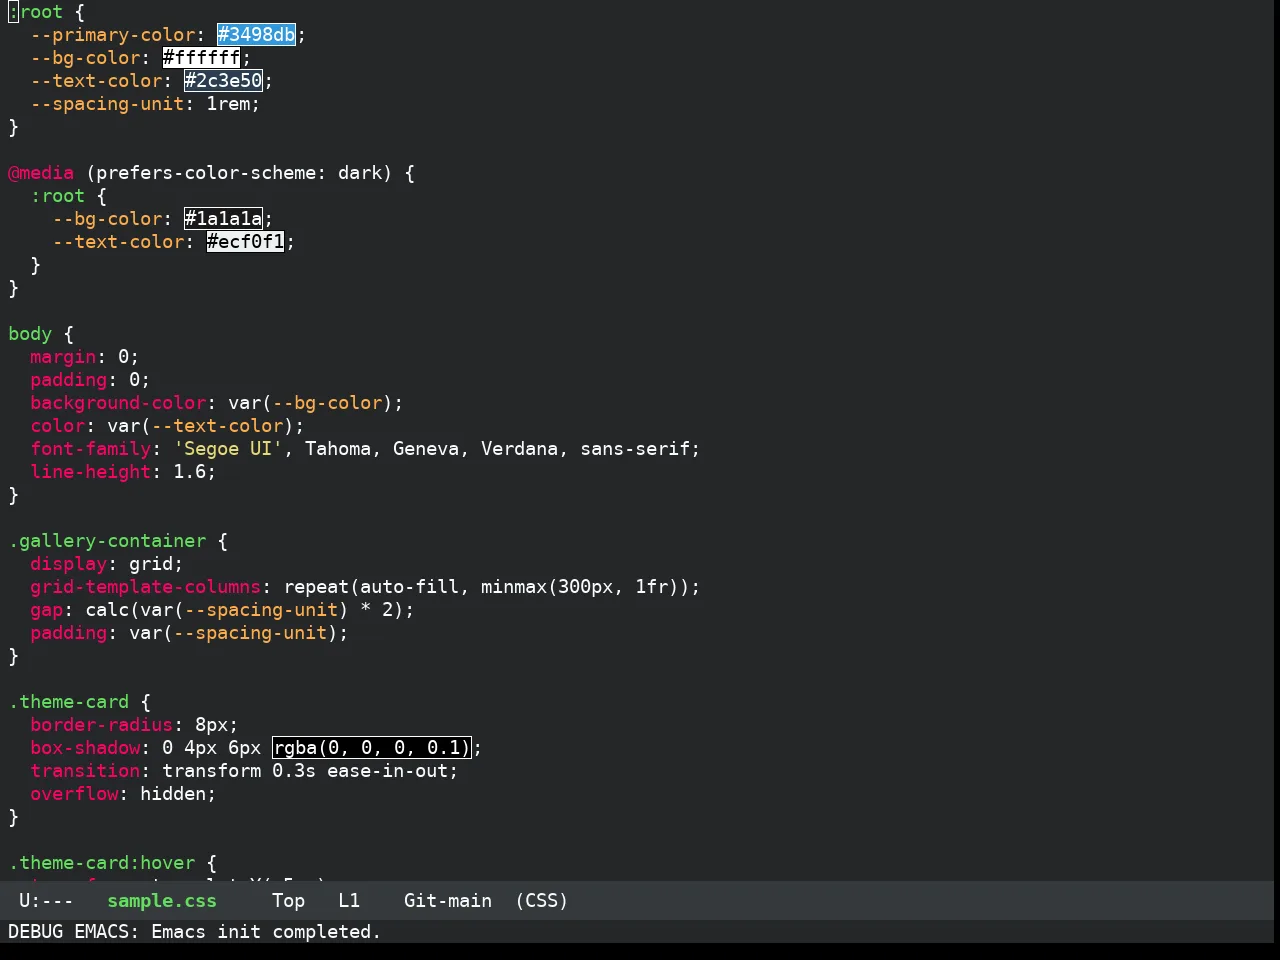The width and height of the screenshot is (1280, 960).
Task: Click the 'line-height' property
Action: 91,472
